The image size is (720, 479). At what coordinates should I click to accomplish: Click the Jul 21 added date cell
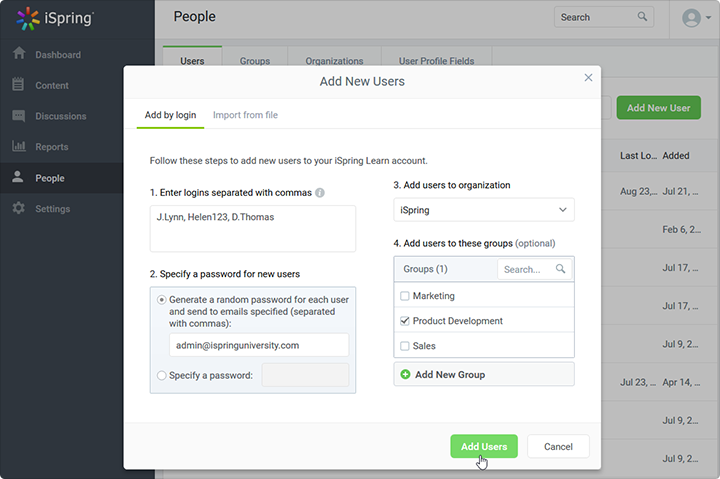pyautogui.click(x=680, y=191)
